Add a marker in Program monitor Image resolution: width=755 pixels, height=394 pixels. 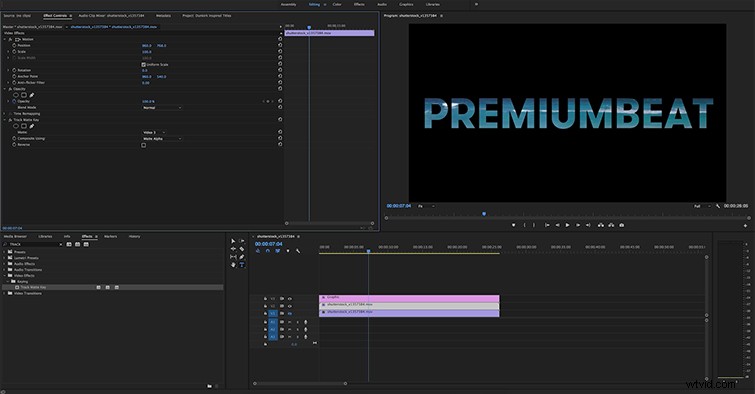pos(513,225)
